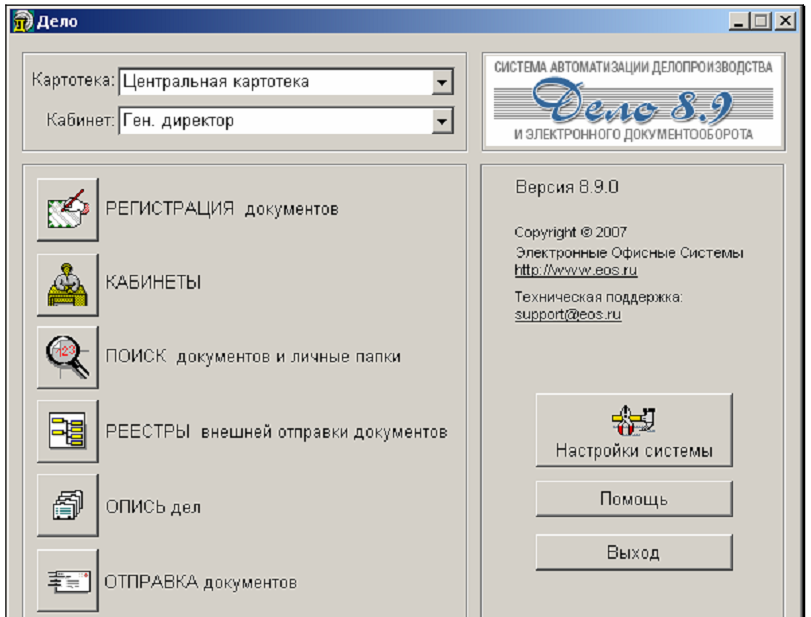Click the Дело app icon in title bar

(x=23, y=21)
